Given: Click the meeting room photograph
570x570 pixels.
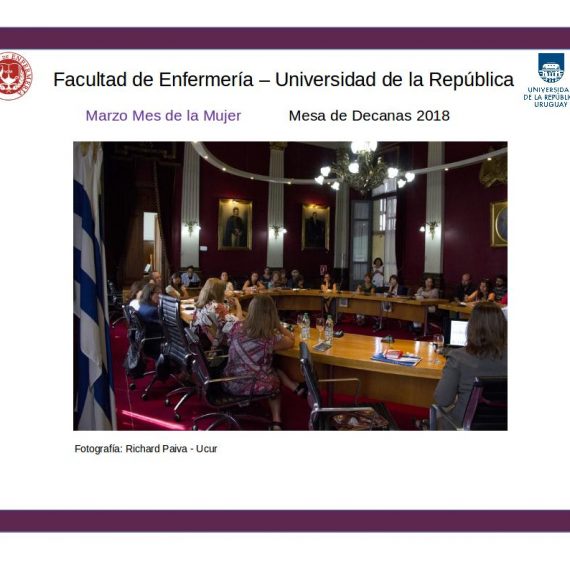Looking at the screenshot, I should [290, 286].
